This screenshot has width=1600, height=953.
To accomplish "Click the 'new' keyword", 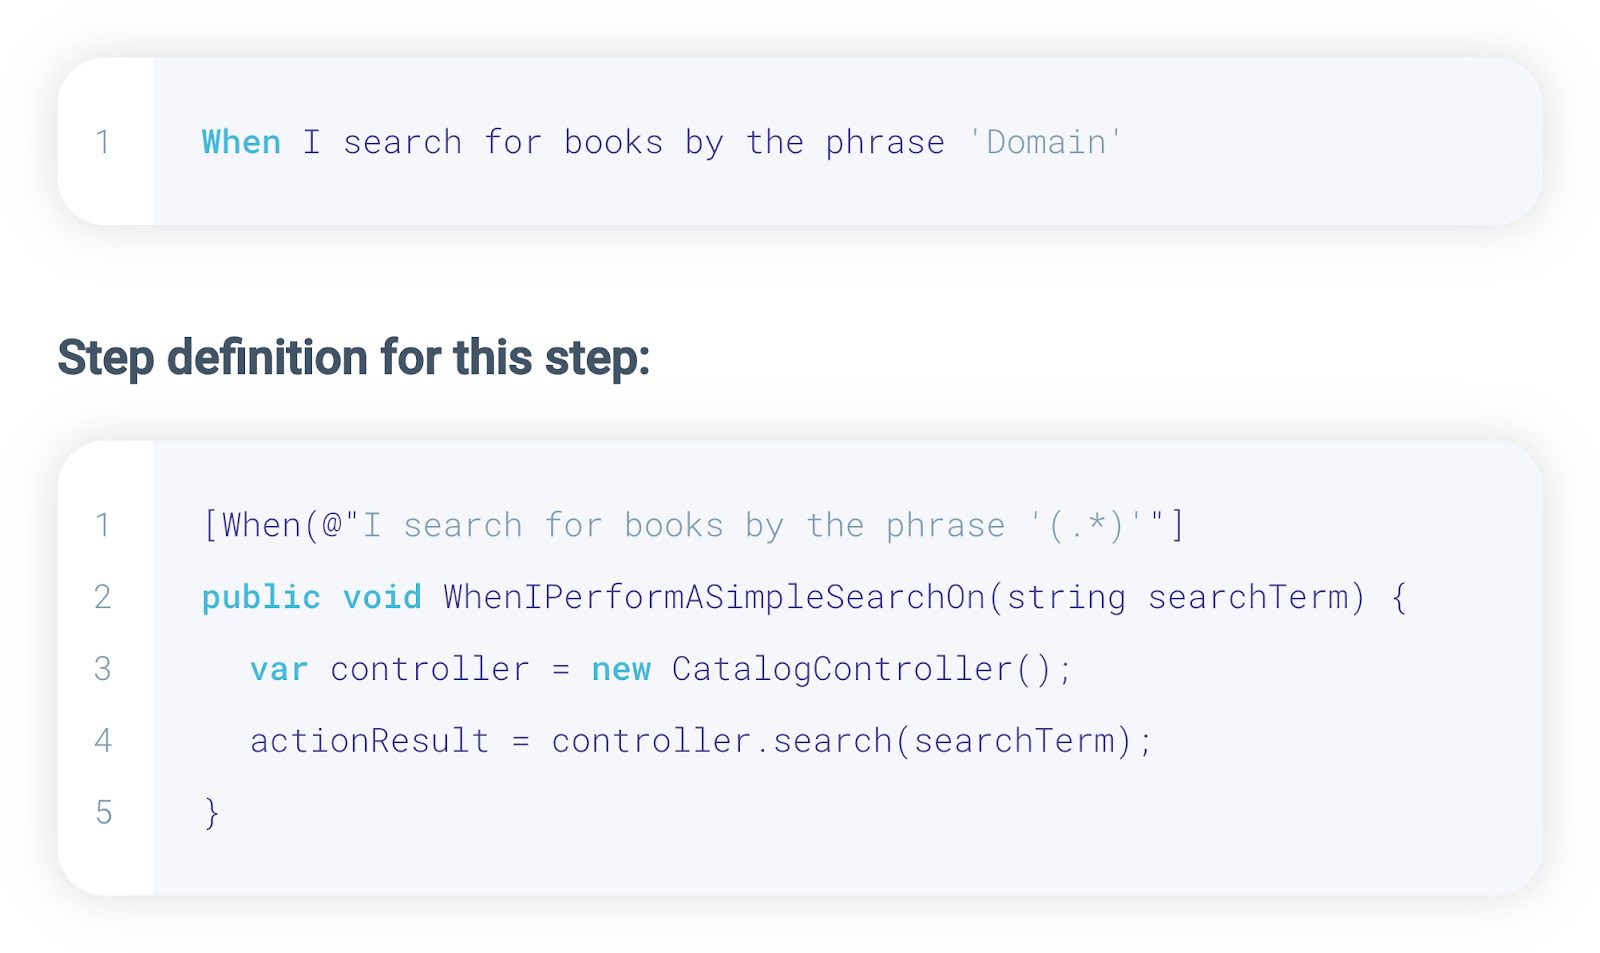I will [x=621, y=669].
